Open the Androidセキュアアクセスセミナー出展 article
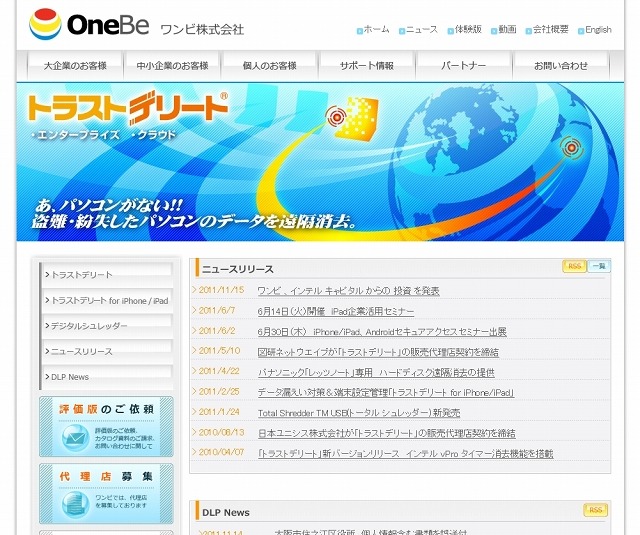This screenshot has width=640, height=535. pyautogui.click(x=382, y=332)
